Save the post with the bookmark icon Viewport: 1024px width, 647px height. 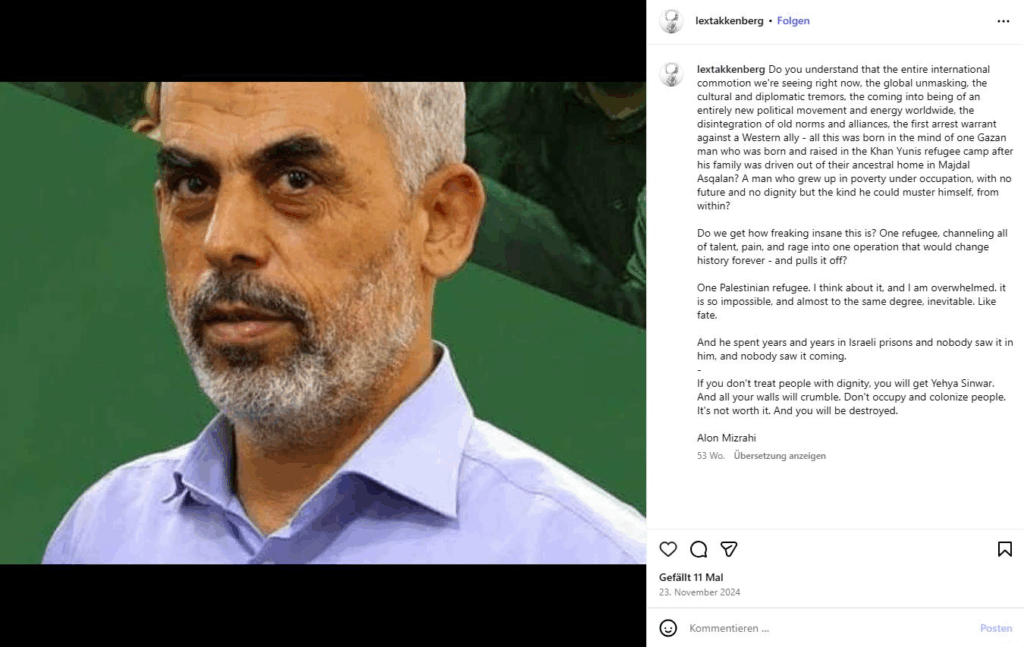click(1004, 549)
